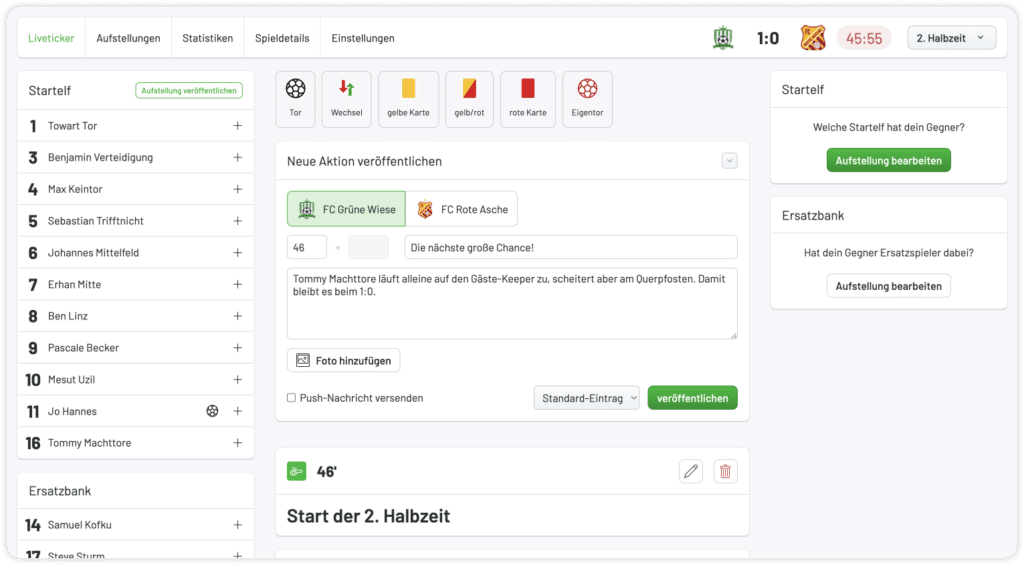Enable Push-Nachricht versenden checkbox
1024x565 pixels.
[x=291, y=398]
